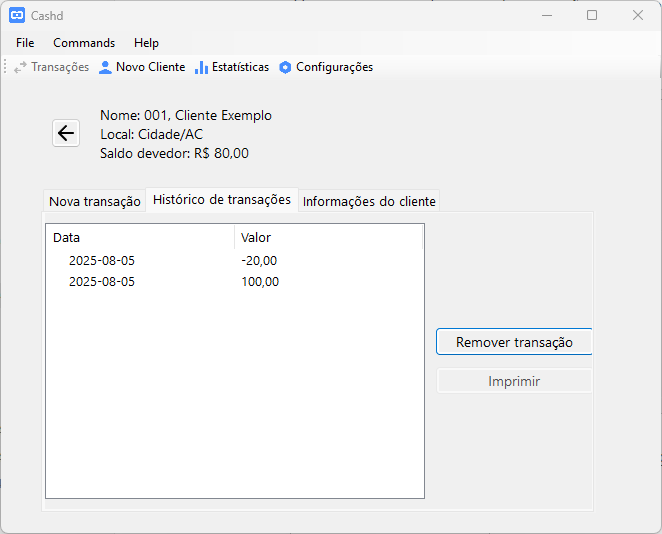Click the Novo Cliente person icon

point(105,67)
